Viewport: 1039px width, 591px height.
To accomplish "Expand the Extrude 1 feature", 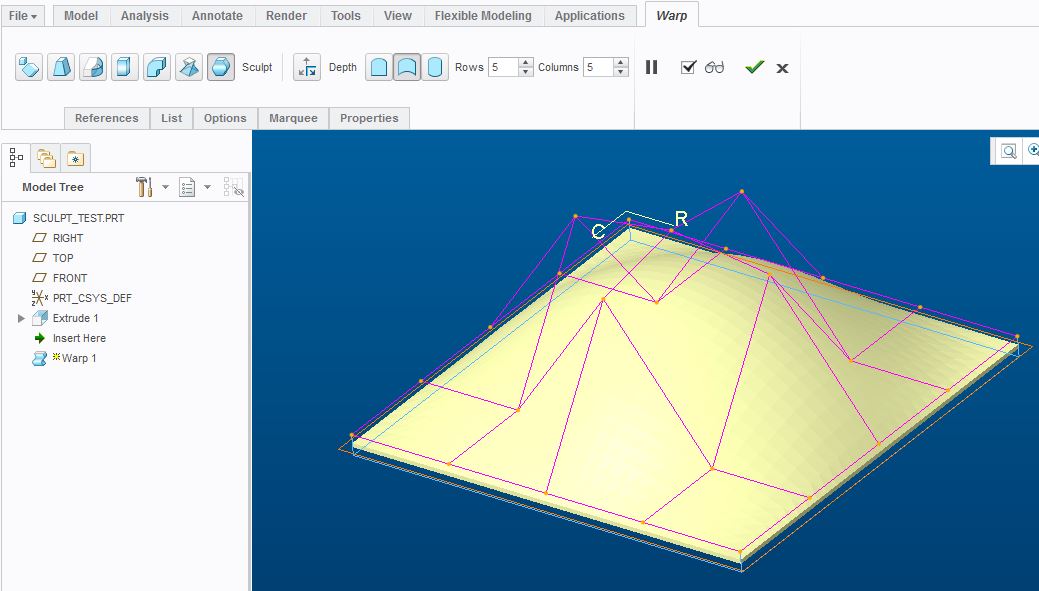I will (x=21, y=318).
